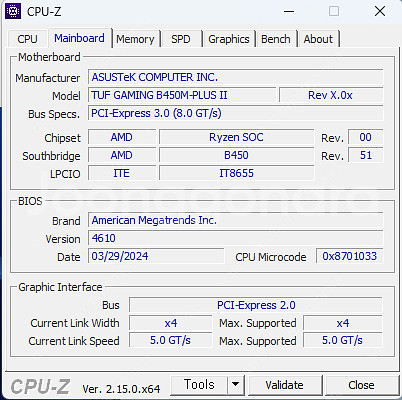
Task: Minimize the CPU-Z window
Action: point(289,11)
